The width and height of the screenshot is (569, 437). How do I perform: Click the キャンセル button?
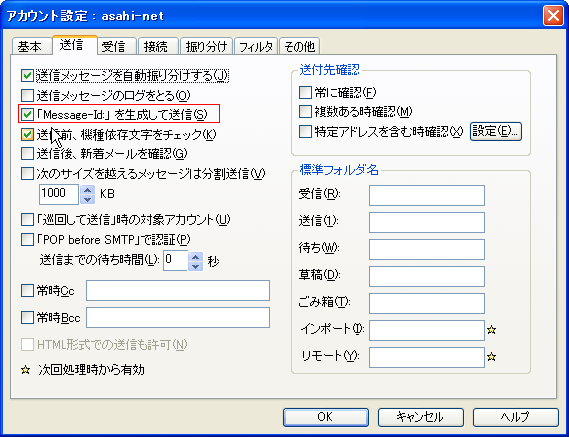click(x=421, y=417)
